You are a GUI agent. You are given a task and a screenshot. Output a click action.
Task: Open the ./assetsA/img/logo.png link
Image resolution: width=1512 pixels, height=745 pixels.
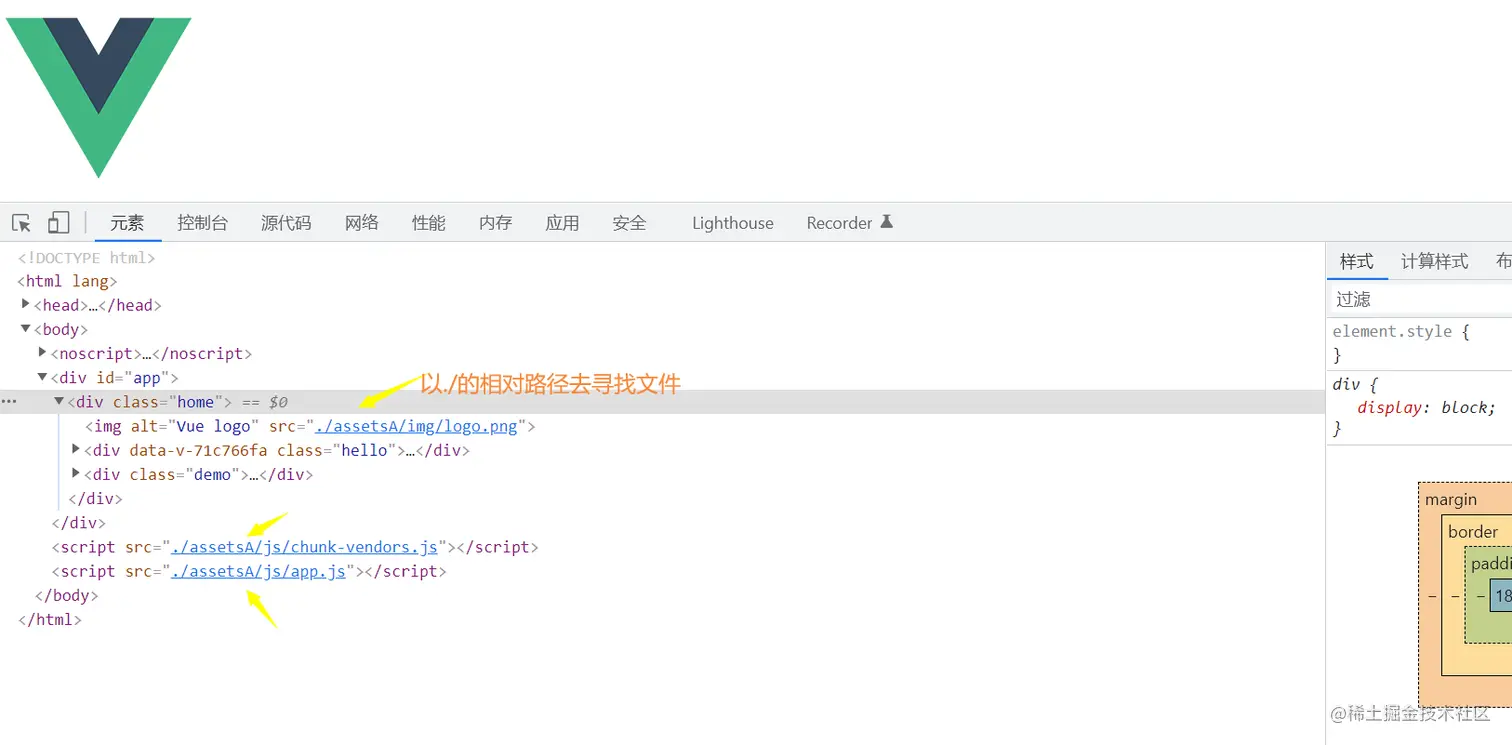pyautogui.click(x=416, y=426)
